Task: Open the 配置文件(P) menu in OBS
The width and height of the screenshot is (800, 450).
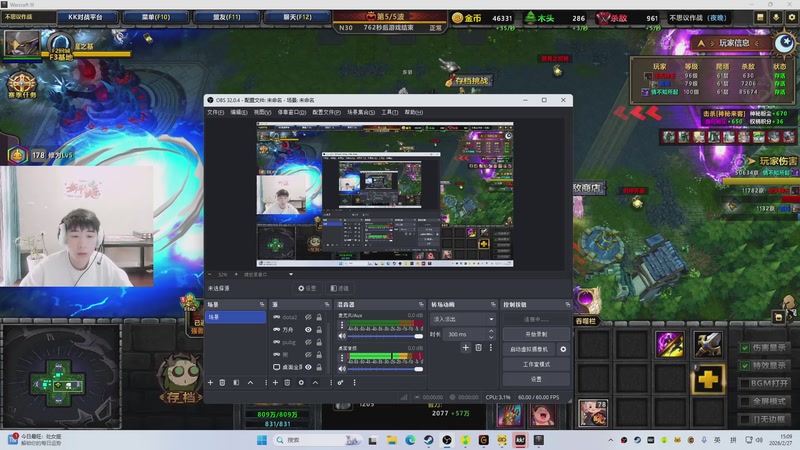Action: point(327,112)
